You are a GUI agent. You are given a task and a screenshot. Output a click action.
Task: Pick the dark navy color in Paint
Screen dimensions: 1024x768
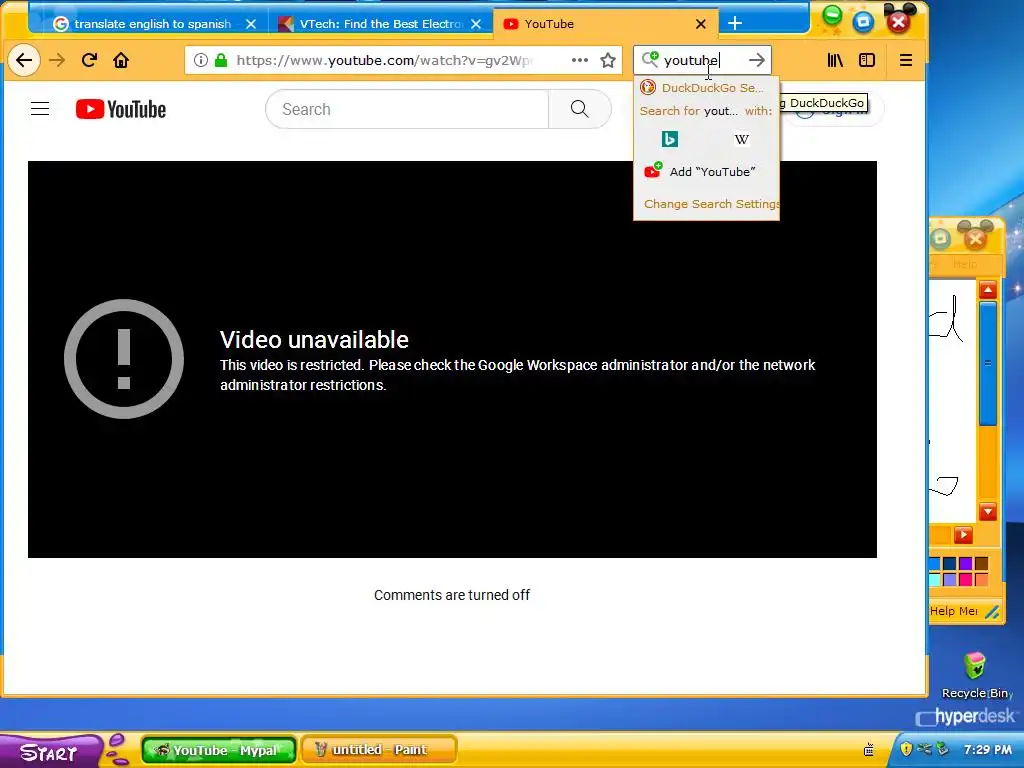pyautogui.click(x=950, y=564)
